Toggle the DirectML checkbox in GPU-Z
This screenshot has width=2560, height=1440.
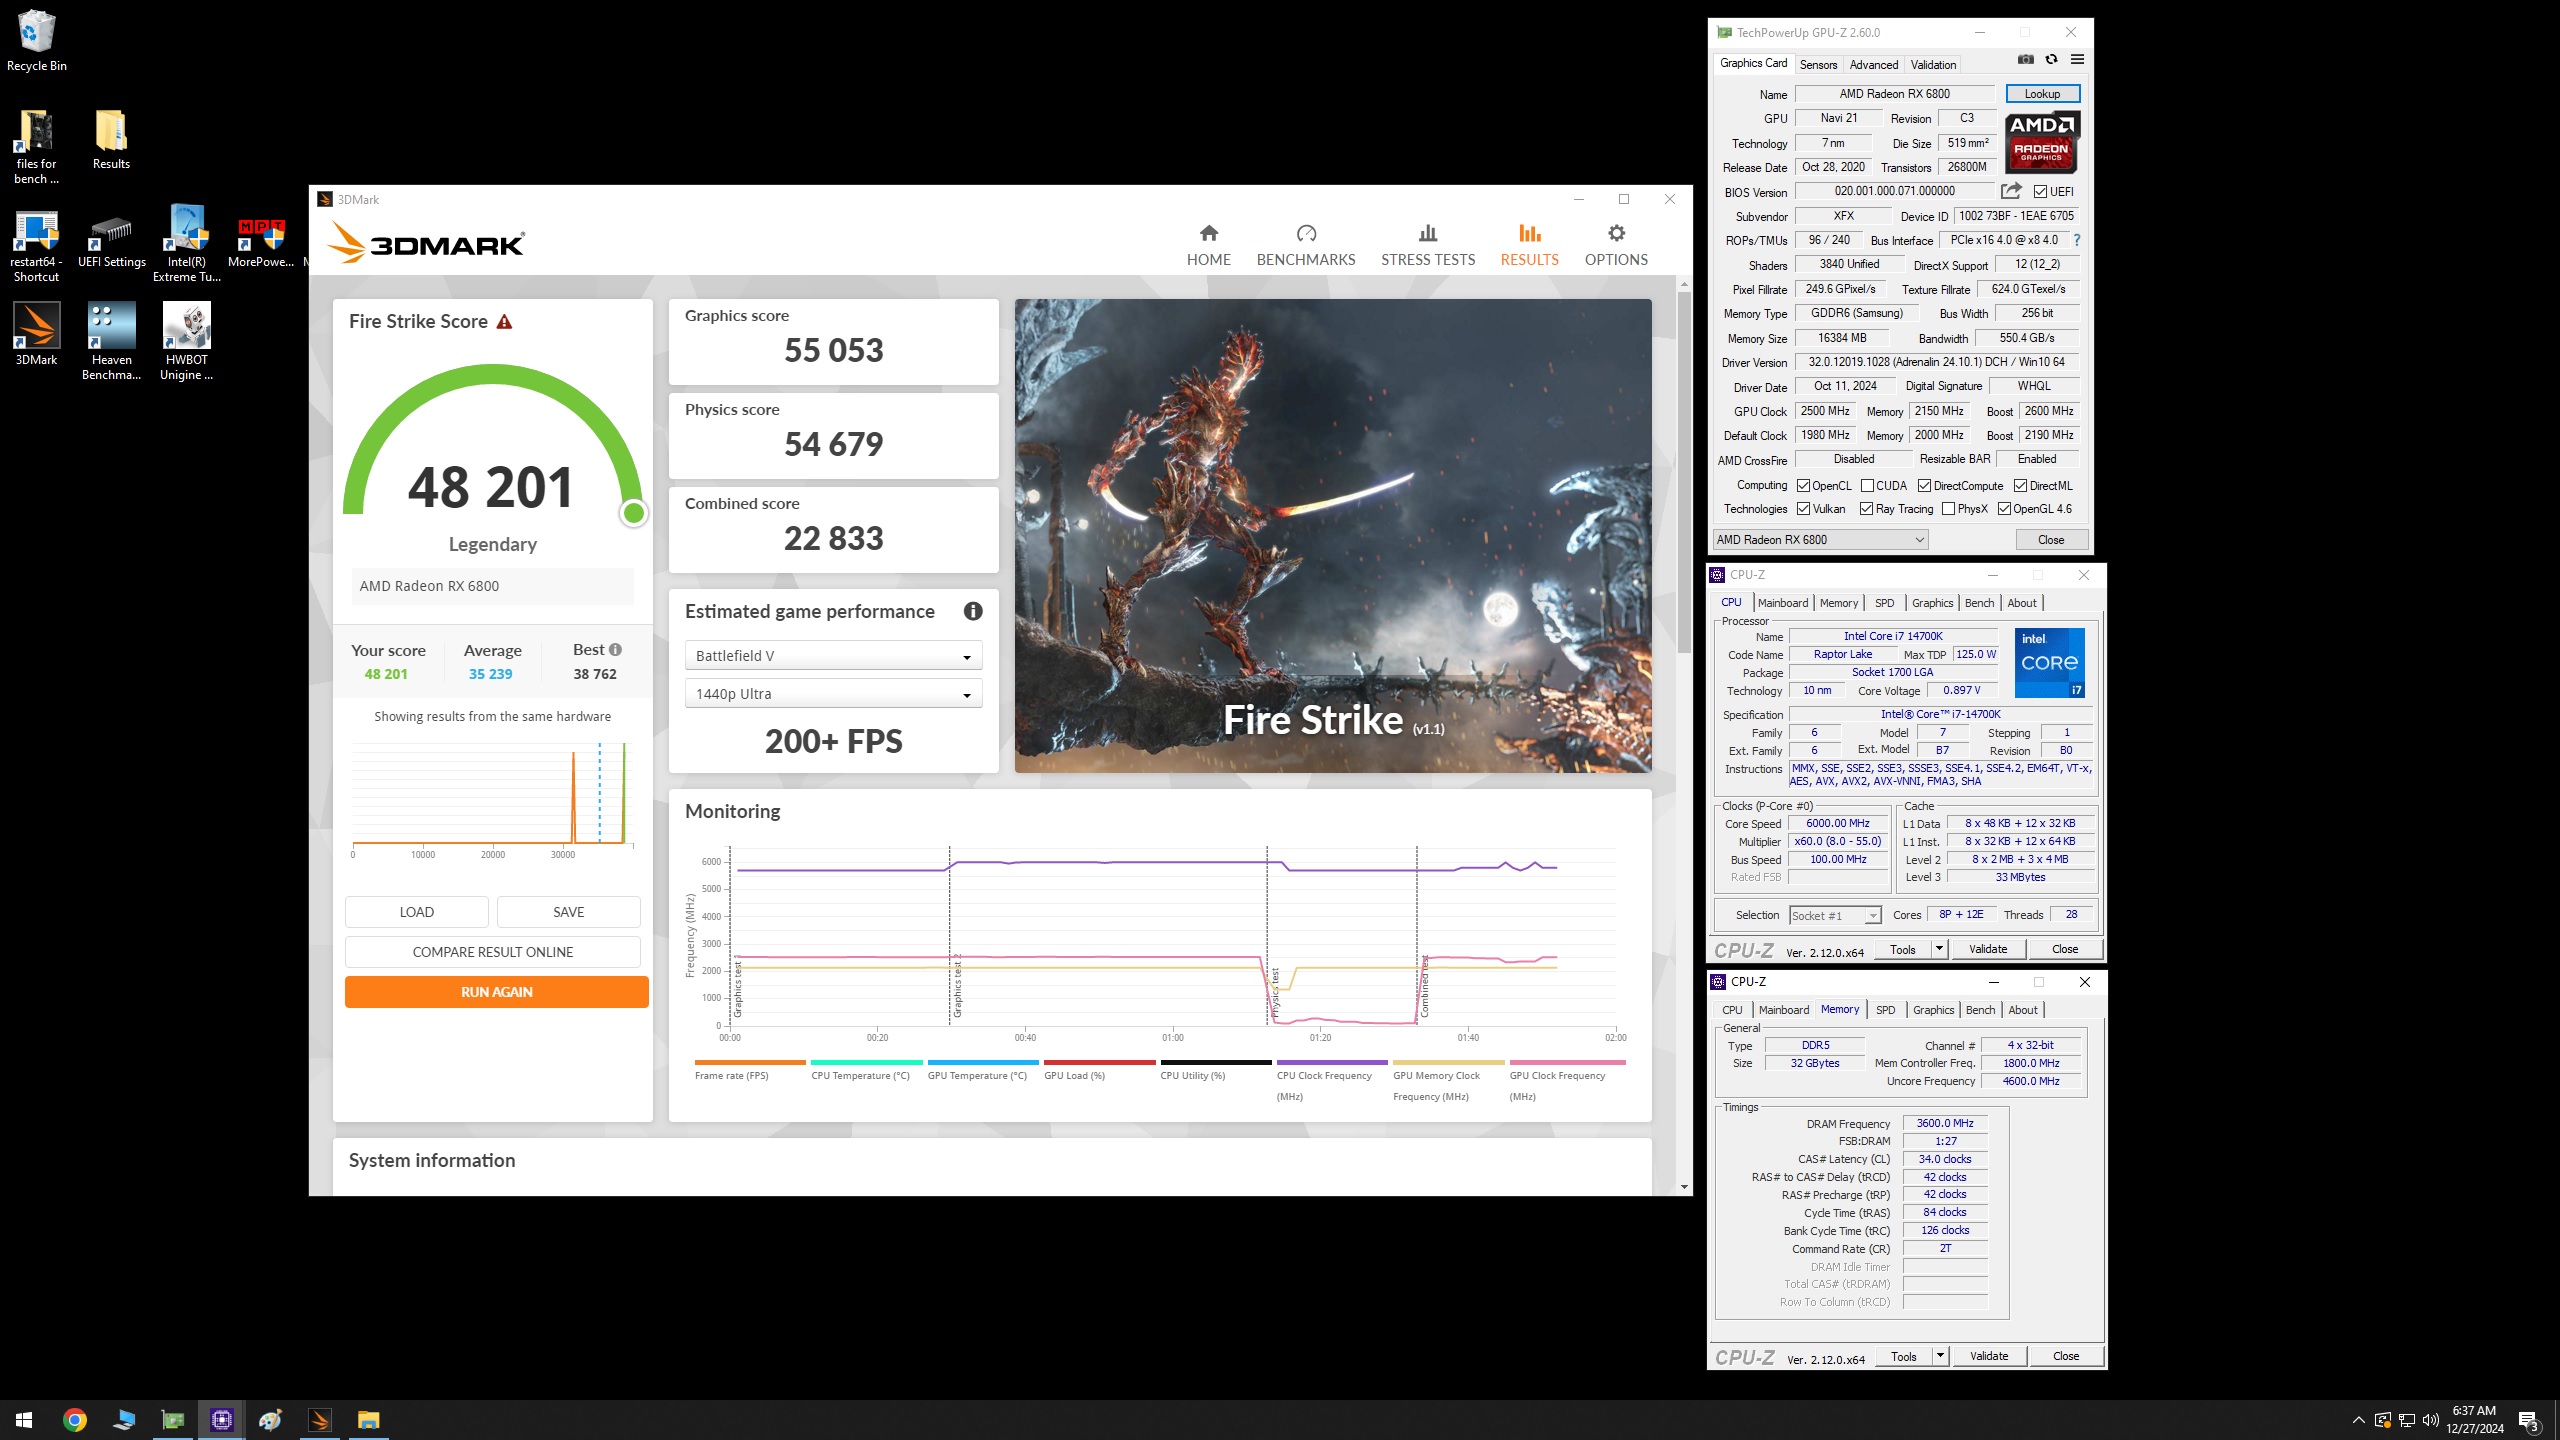[2020, 486]
